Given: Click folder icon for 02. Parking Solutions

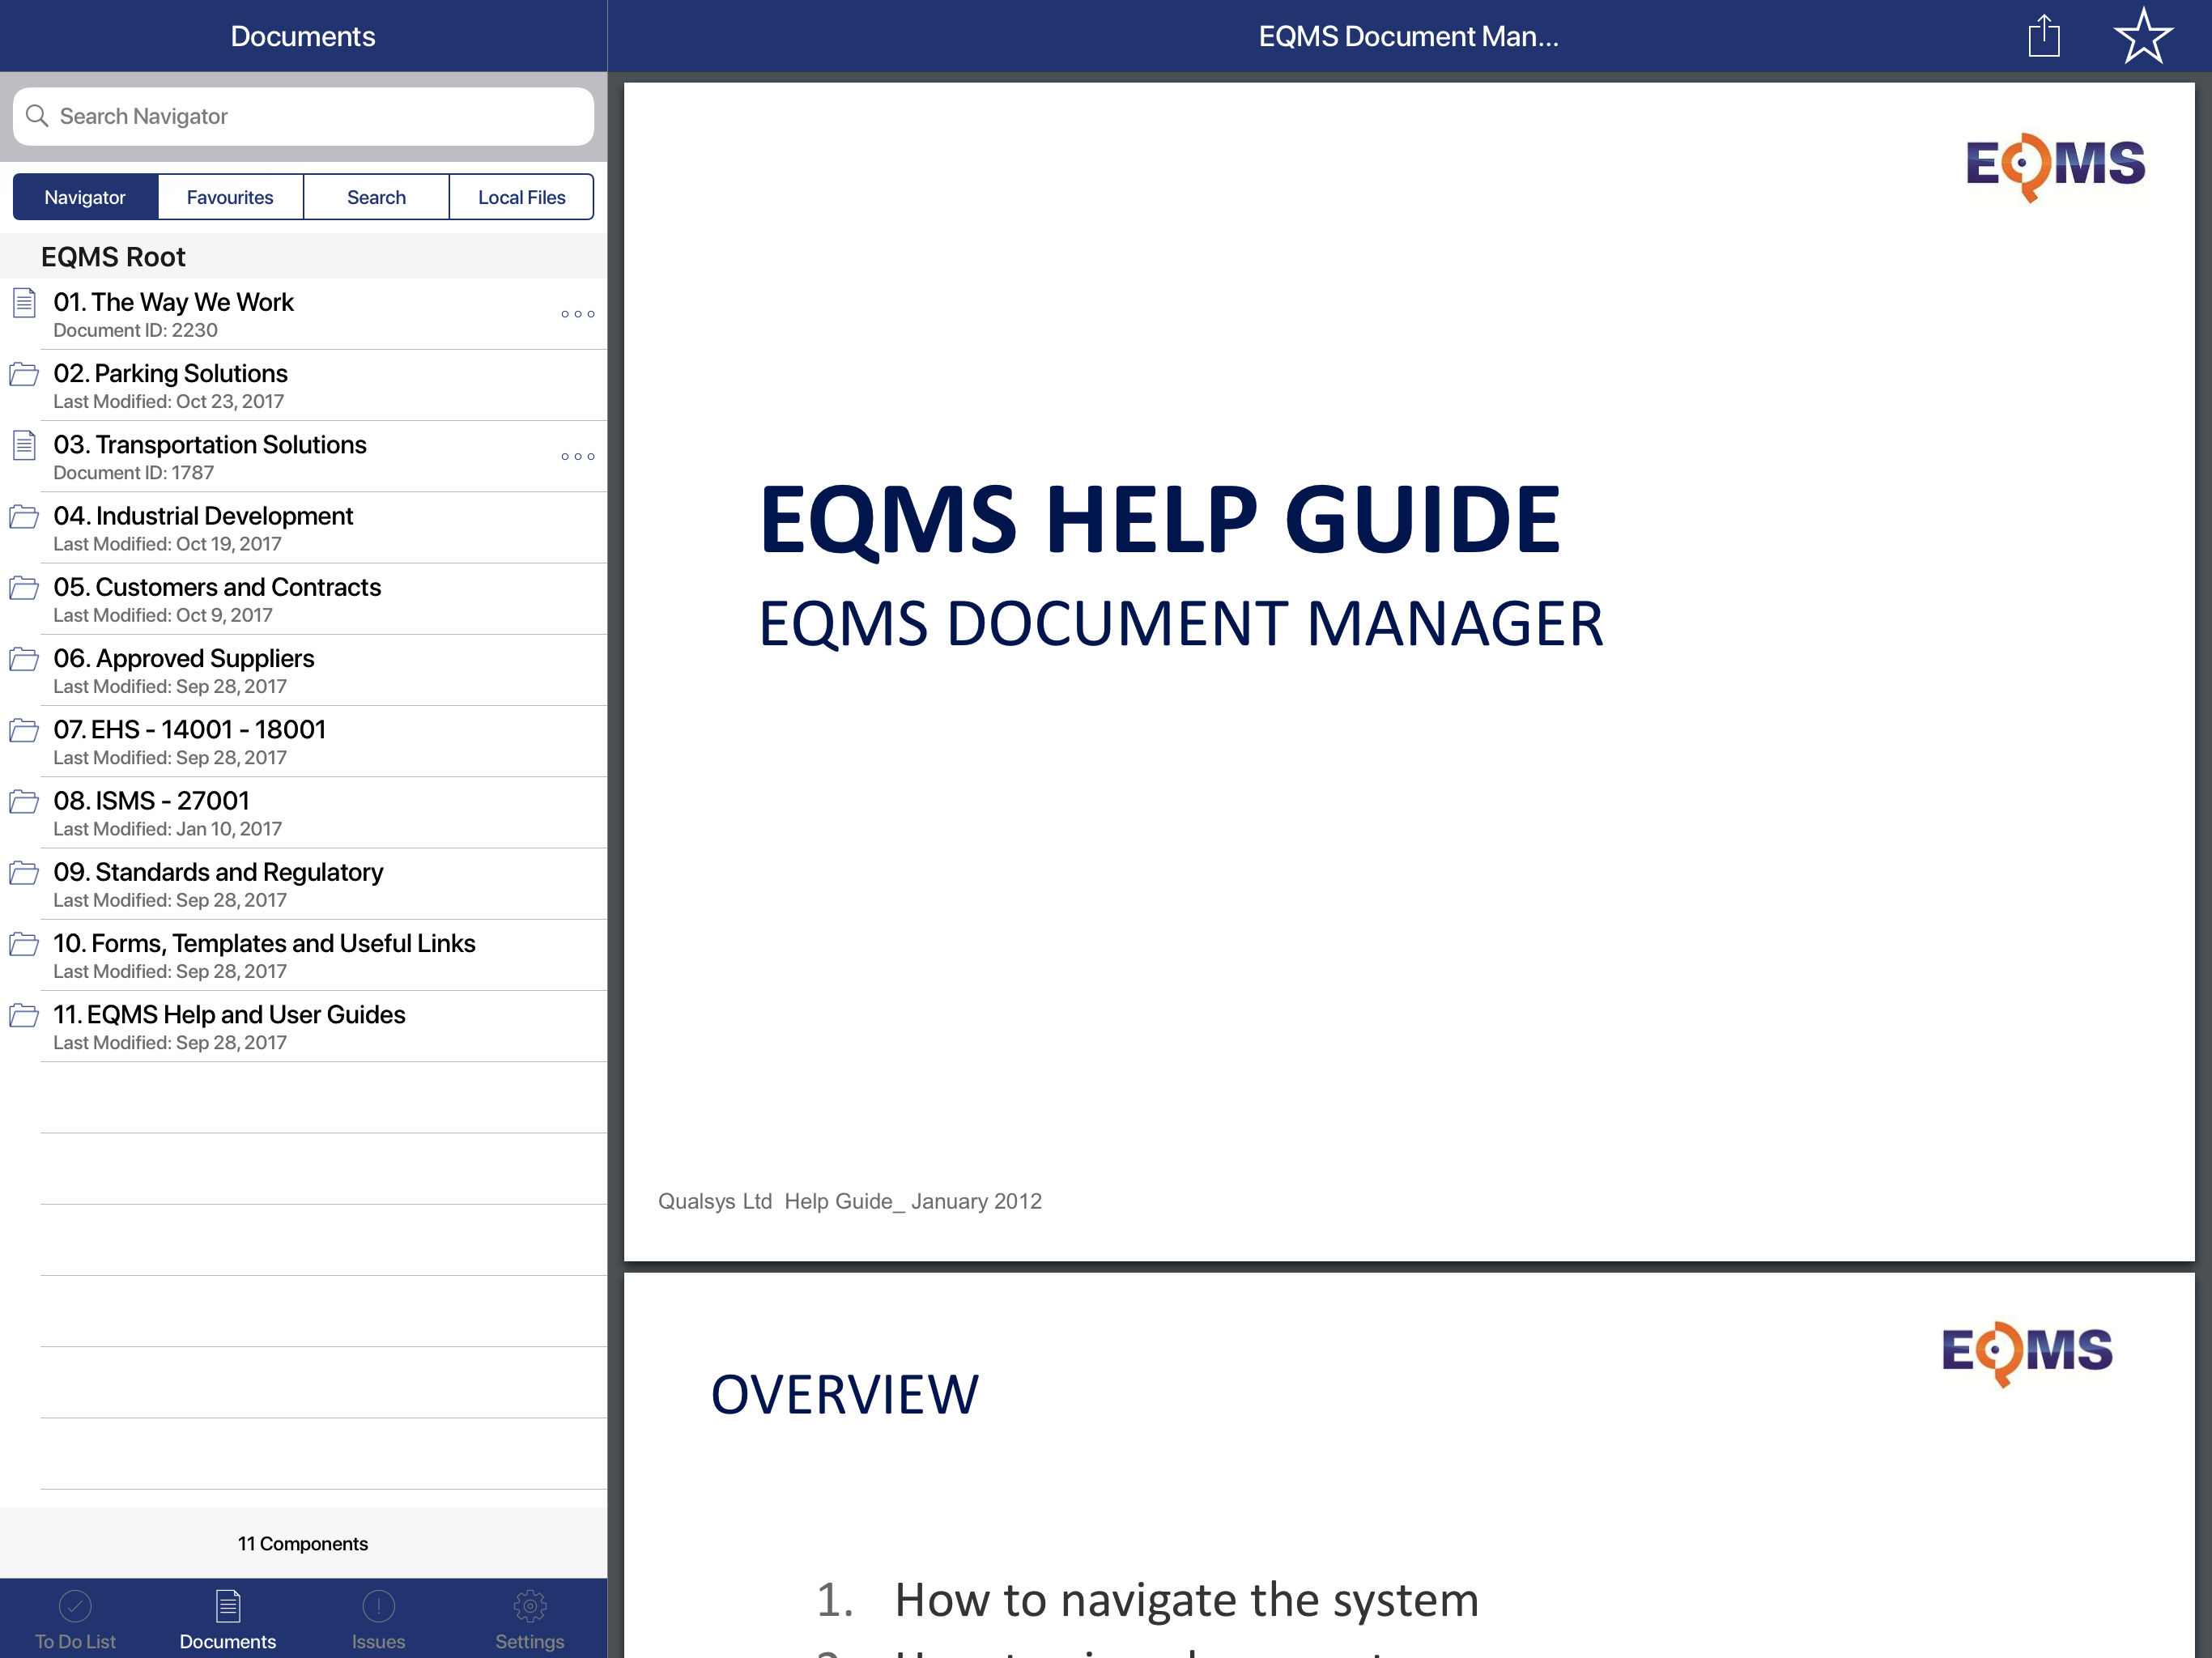Looking at the screenshot, I should click(x=24, y=374).
